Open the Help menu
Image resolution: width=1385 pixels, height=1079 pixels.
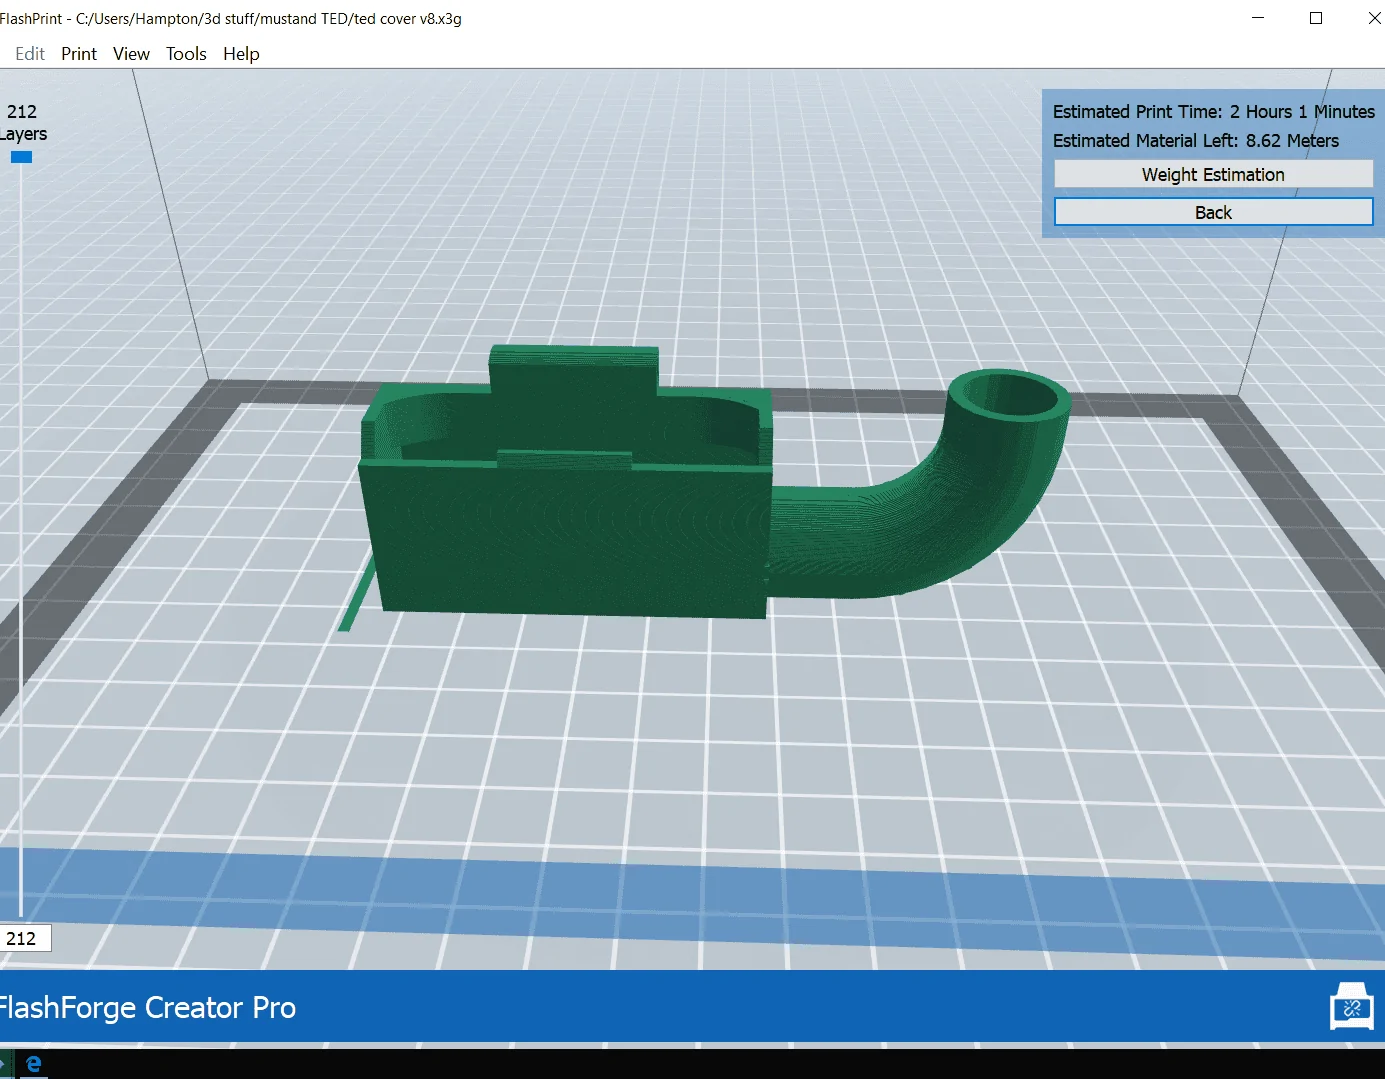point(241,54)
